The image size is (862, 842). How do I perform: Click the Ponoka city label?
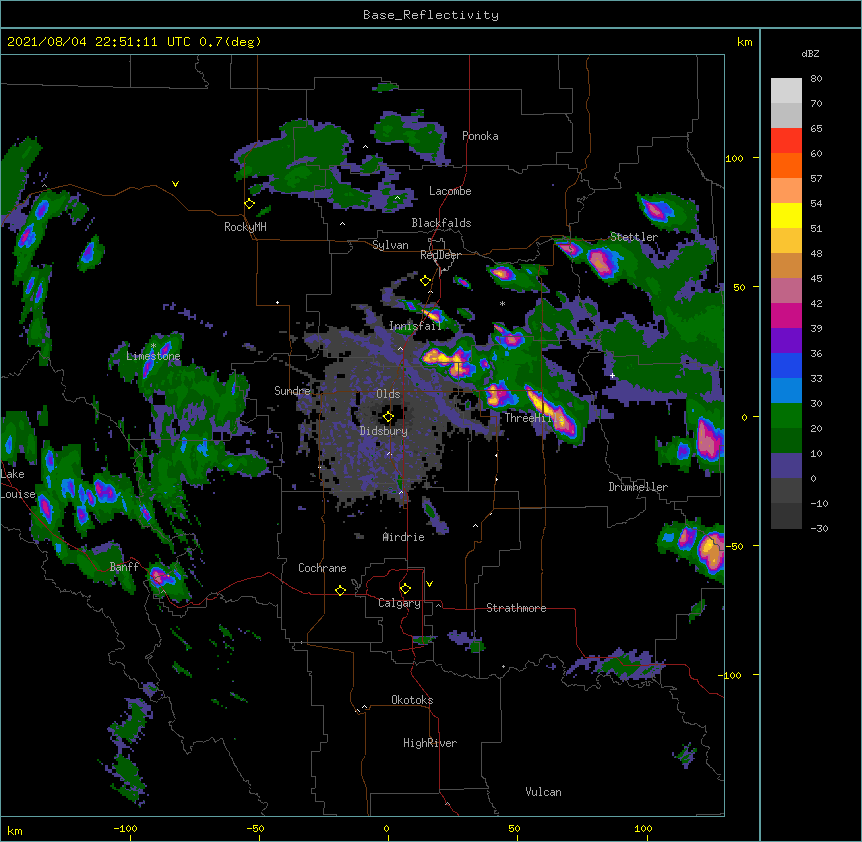pyautogui.click(x=480, y=136)
